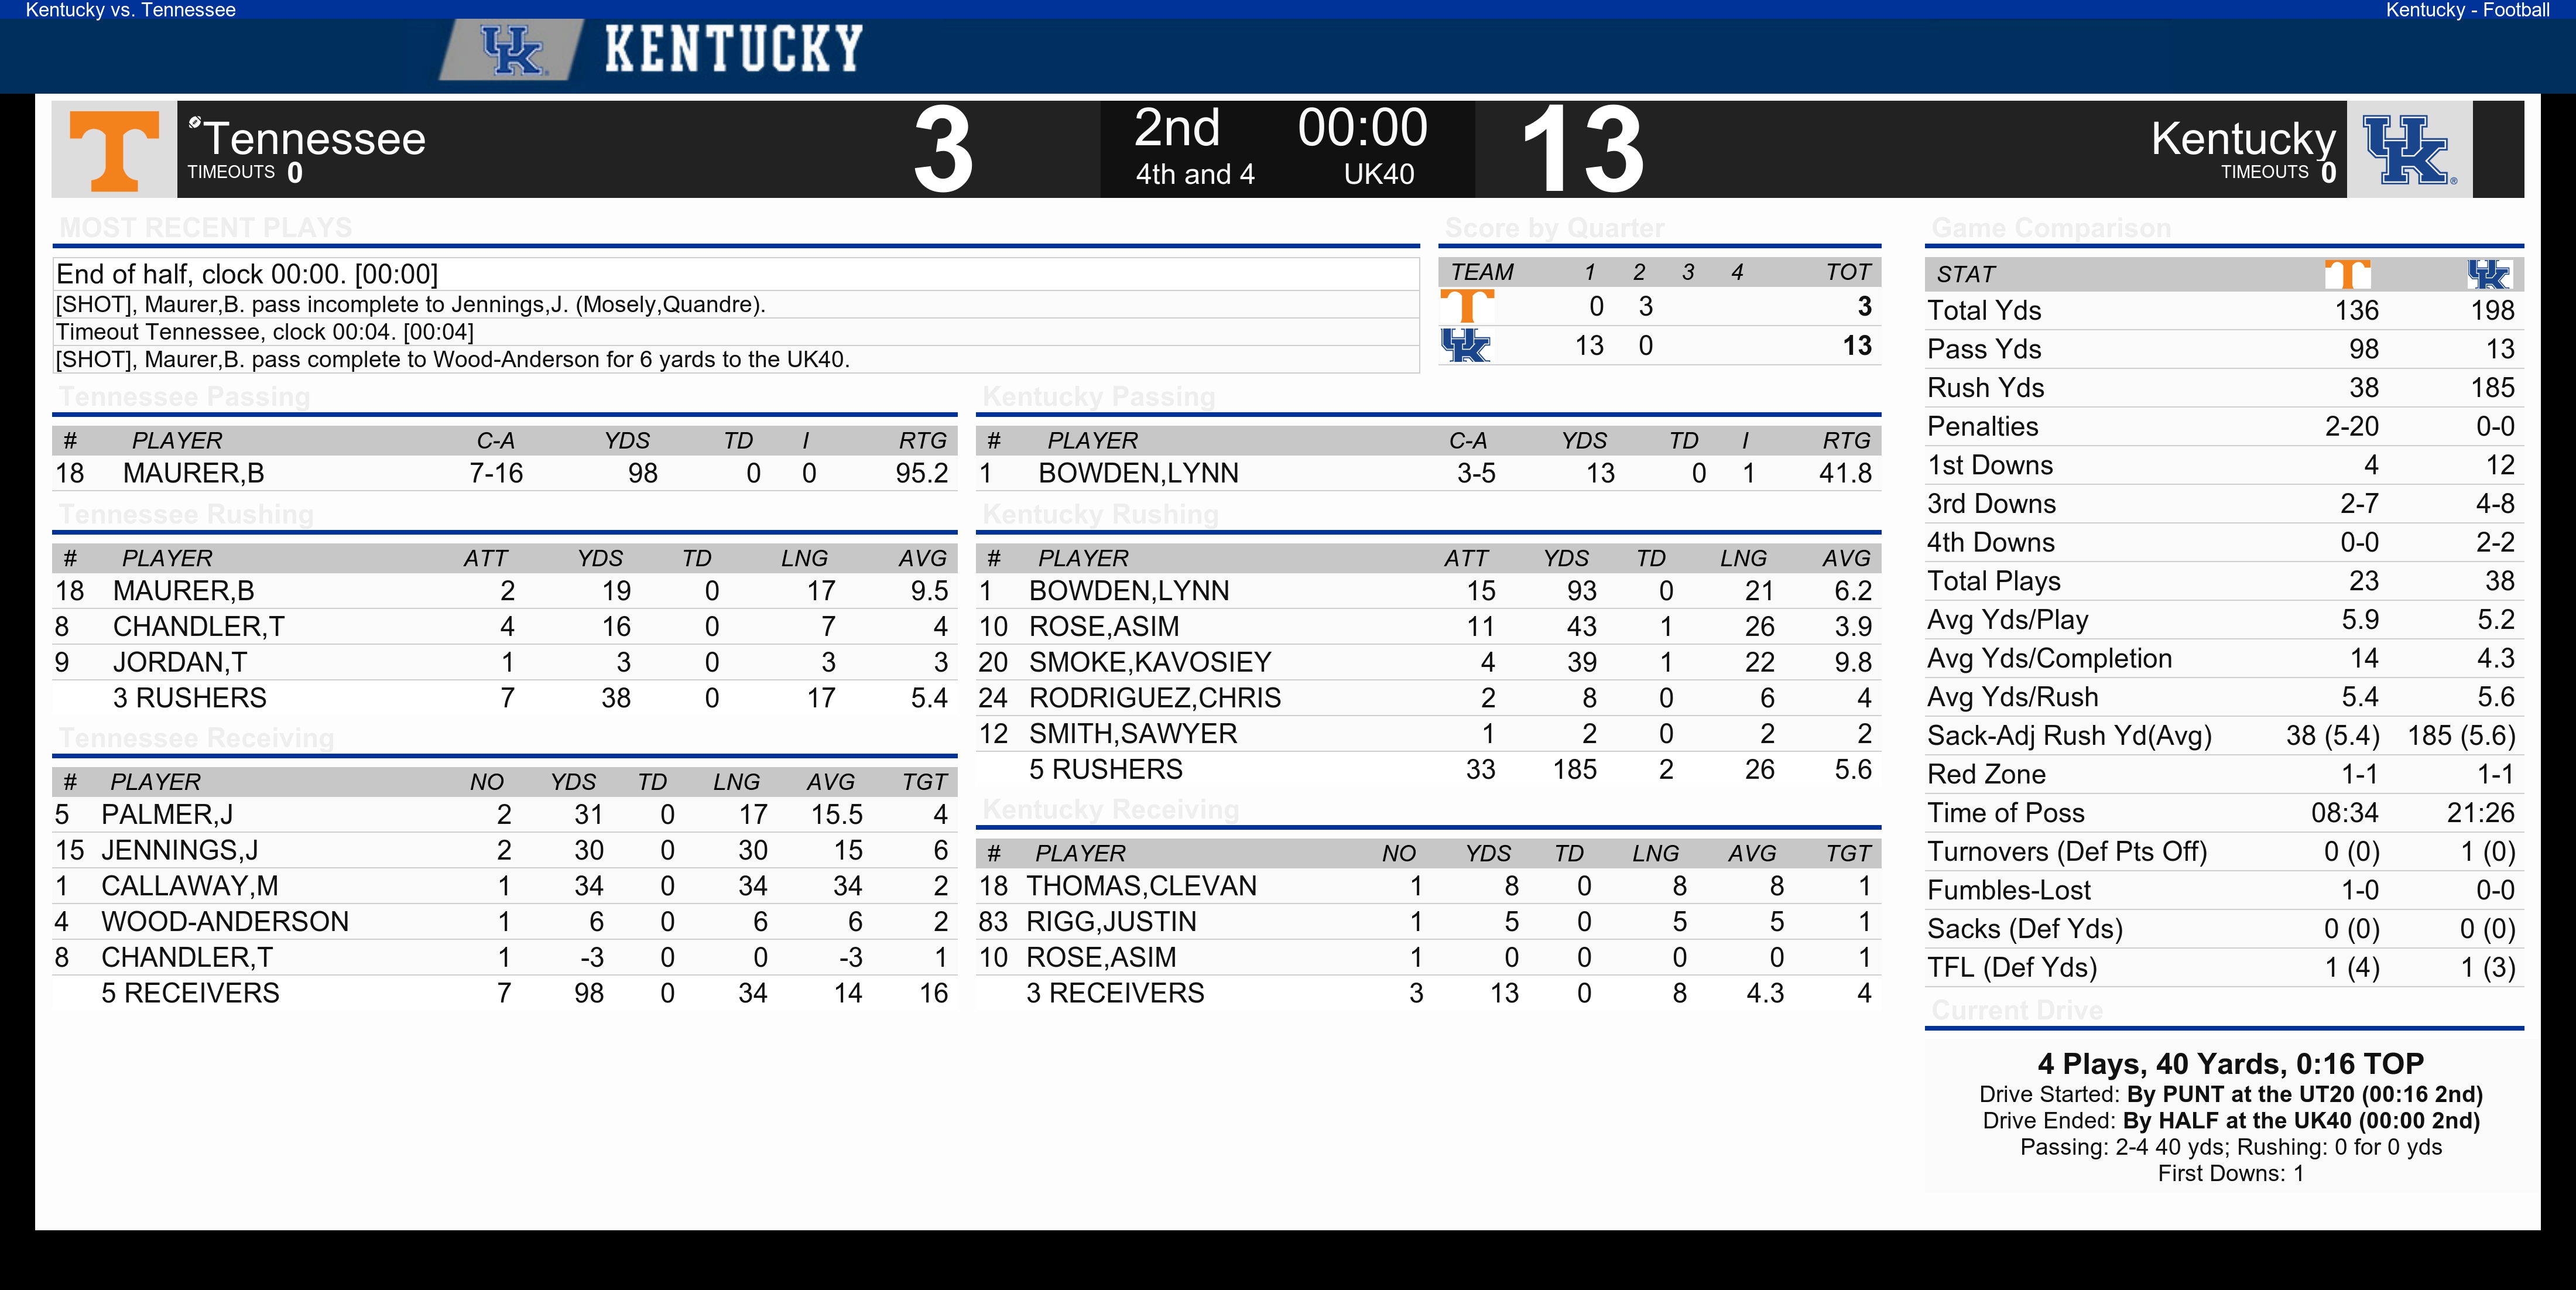The image size is (2576, 1290).
Task: Select the THOMAS,CLEVAN receiving row
Action: tap(1429, 886)
